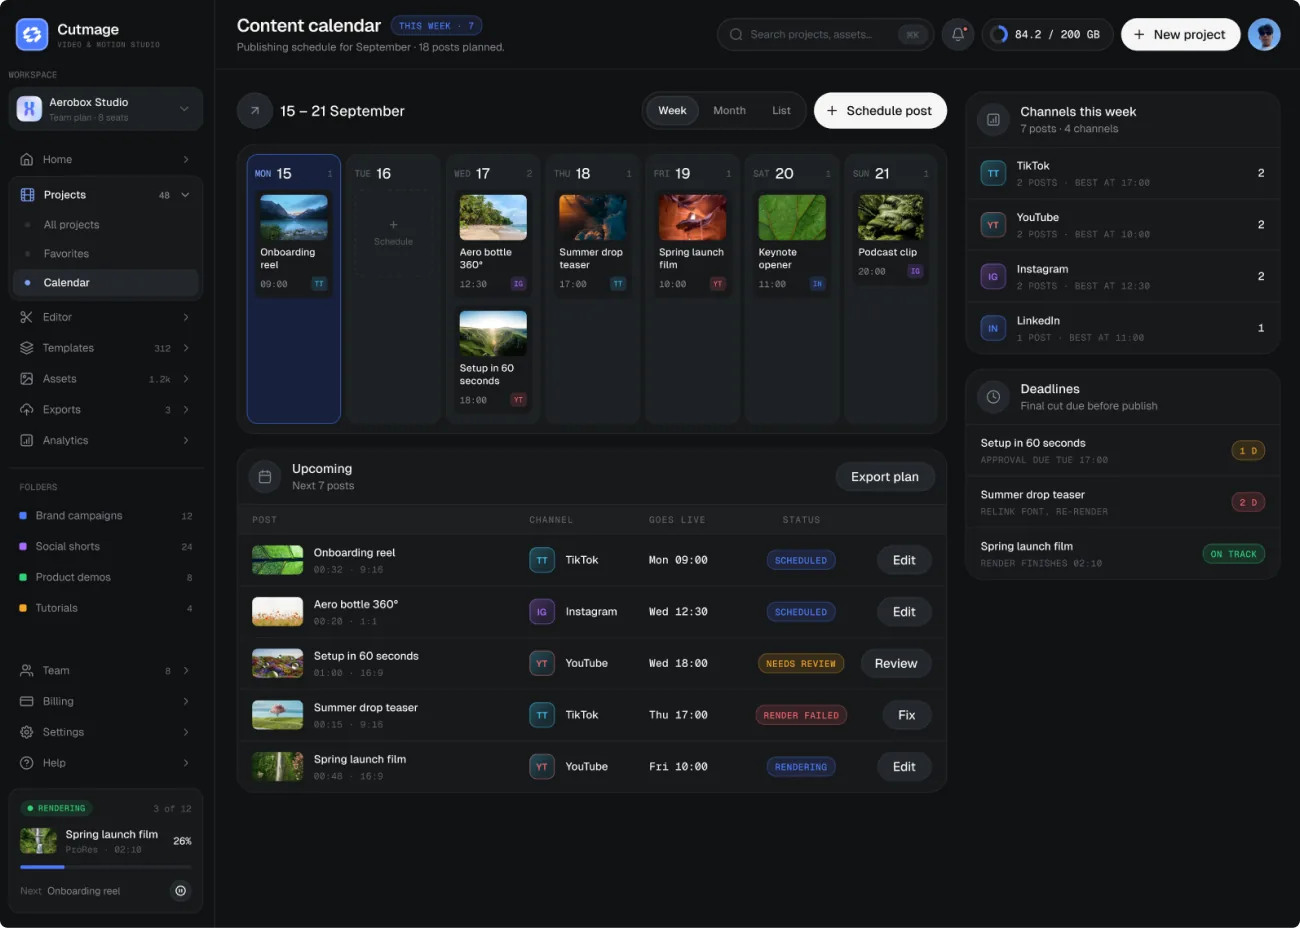Open the notifications bell
Image resolution: width=1300 pixels, height=928 pixels.
point(958,35)
